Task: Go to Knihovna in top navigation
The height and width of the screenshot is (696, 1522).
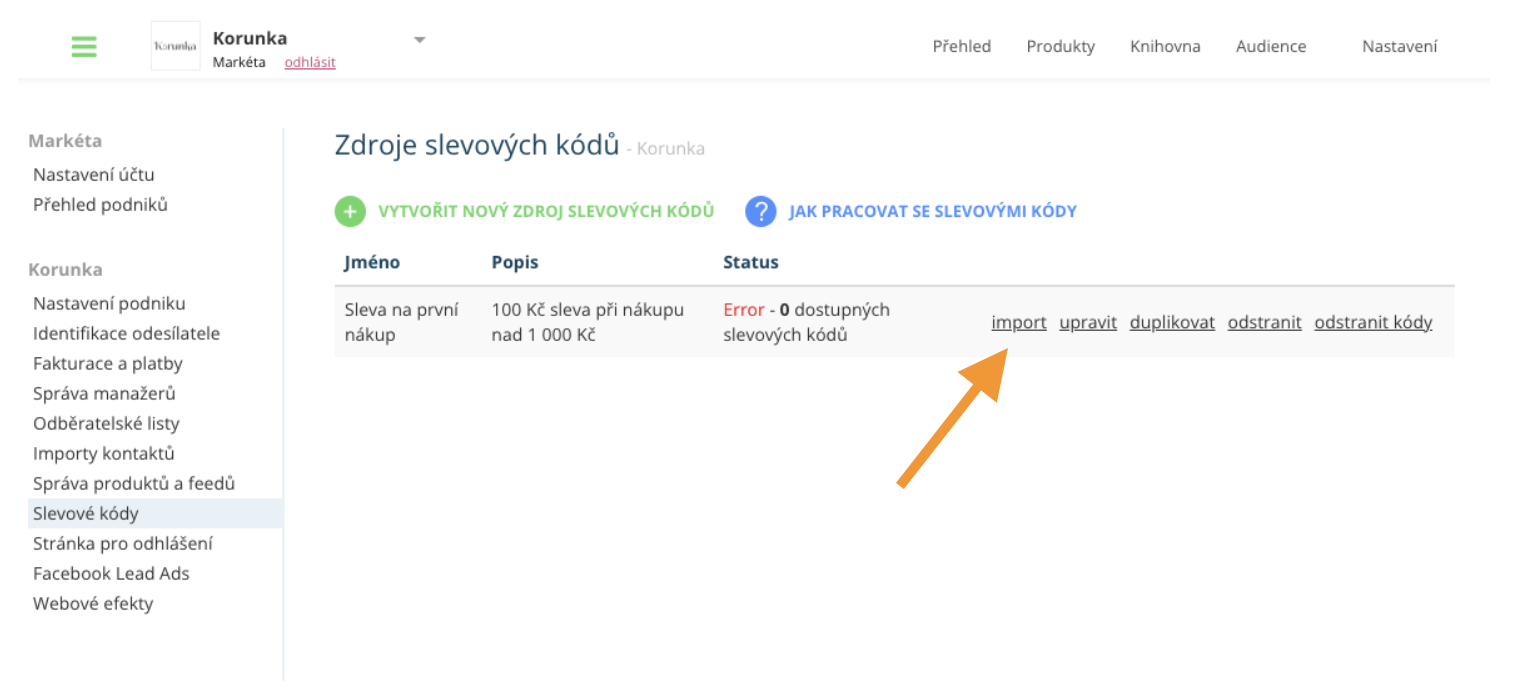Action: point(1165,46)
